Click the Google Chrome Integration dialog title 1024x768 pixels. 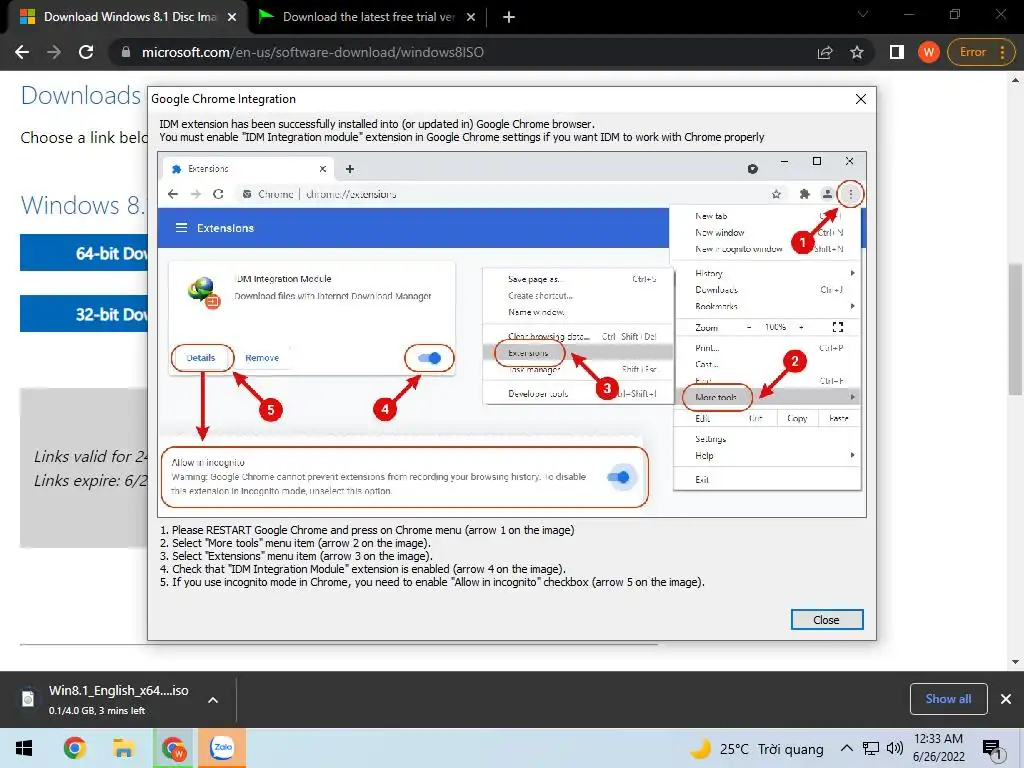(x=223, y=99)
